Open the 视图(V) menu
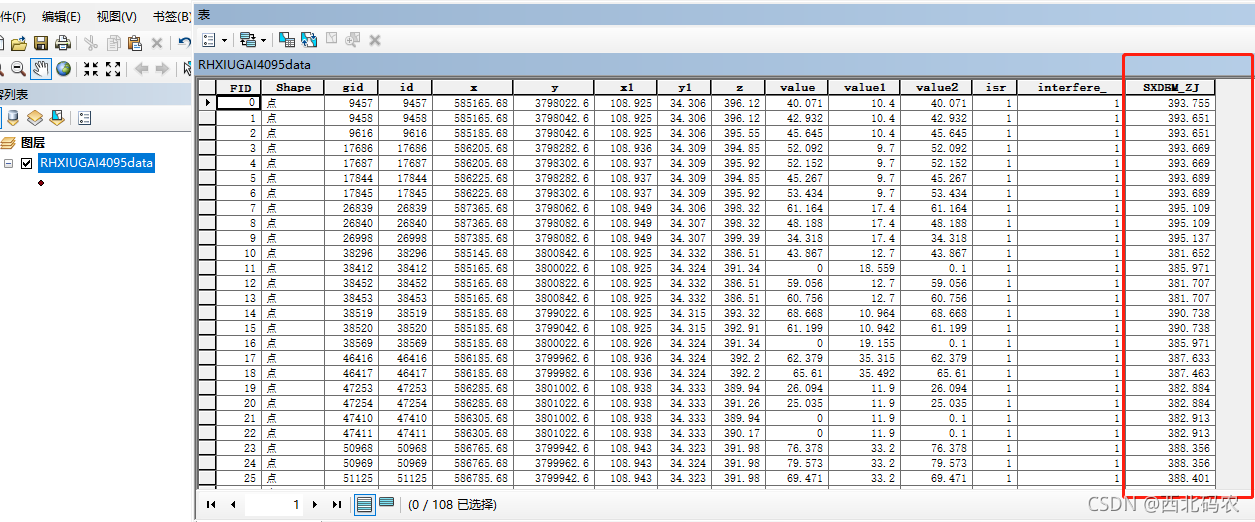Viewport: 1255px width, 522px height. point(116,16)
